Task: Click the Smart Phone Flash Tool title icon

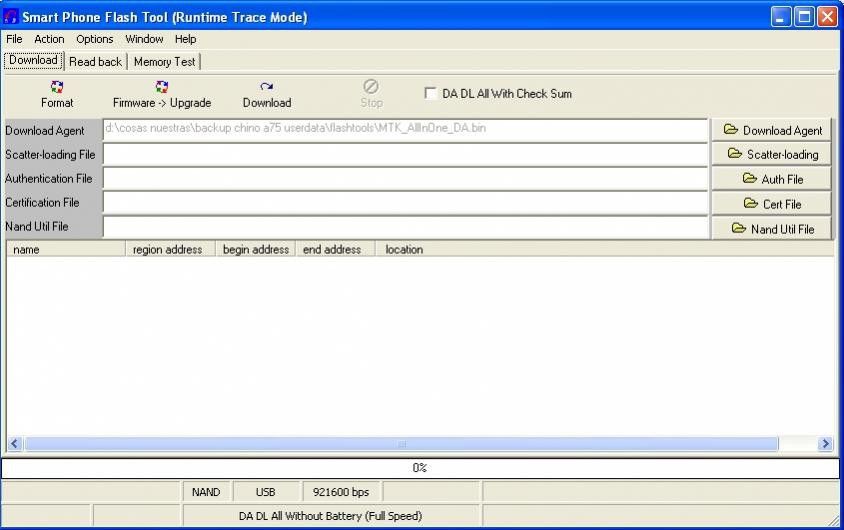Action: 11,17
